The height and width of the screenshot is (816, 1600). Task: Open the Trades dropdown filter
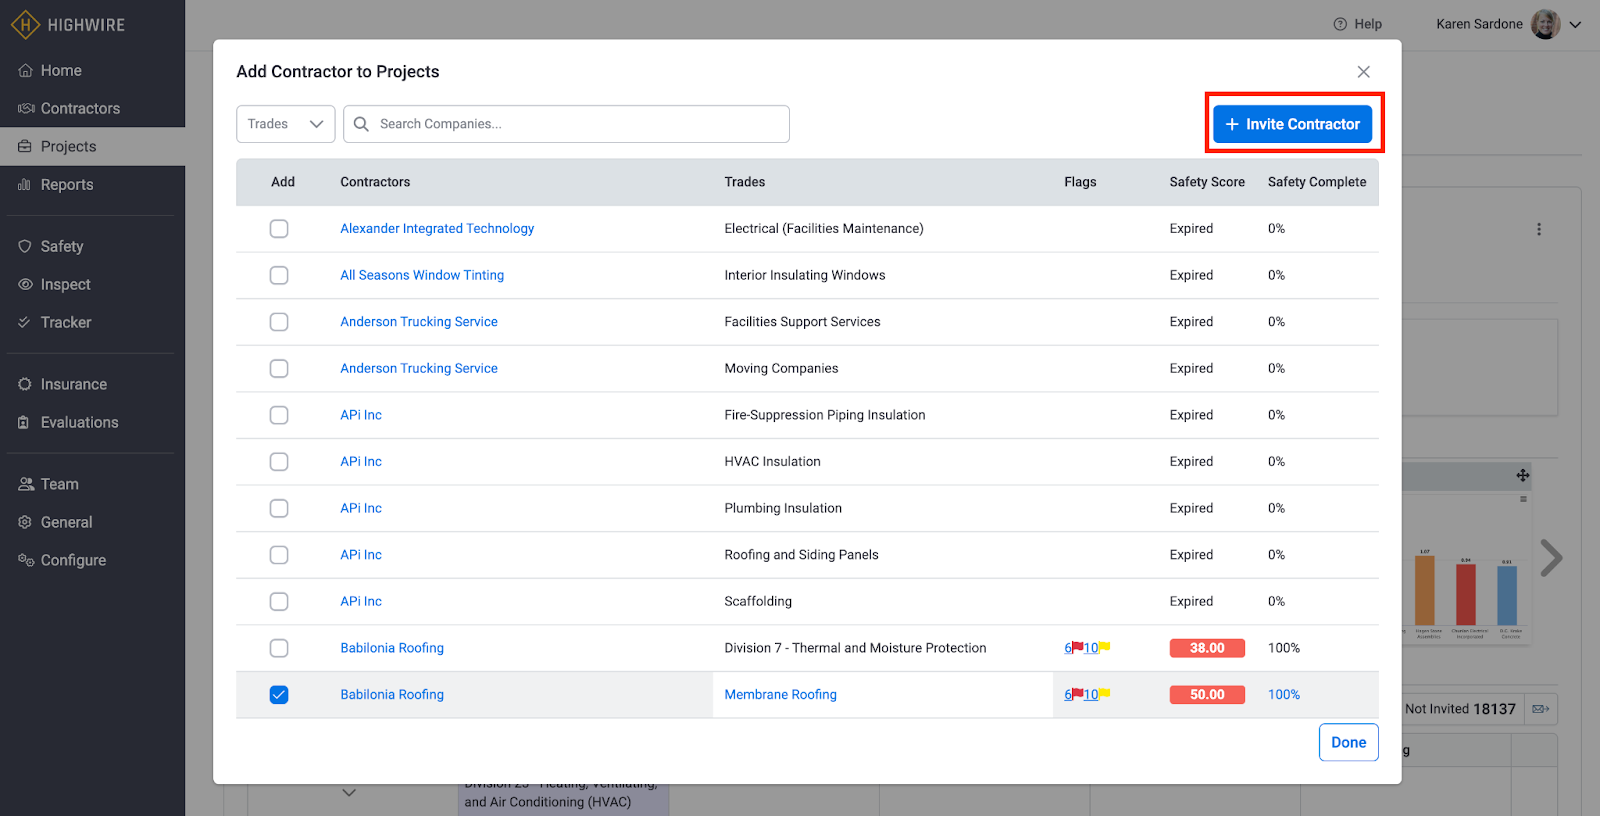click(x=285, y=124)
